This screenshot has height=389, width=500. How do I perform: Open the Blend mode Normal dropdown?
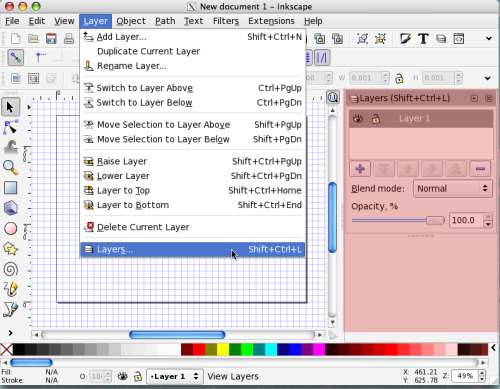(452, 189)
